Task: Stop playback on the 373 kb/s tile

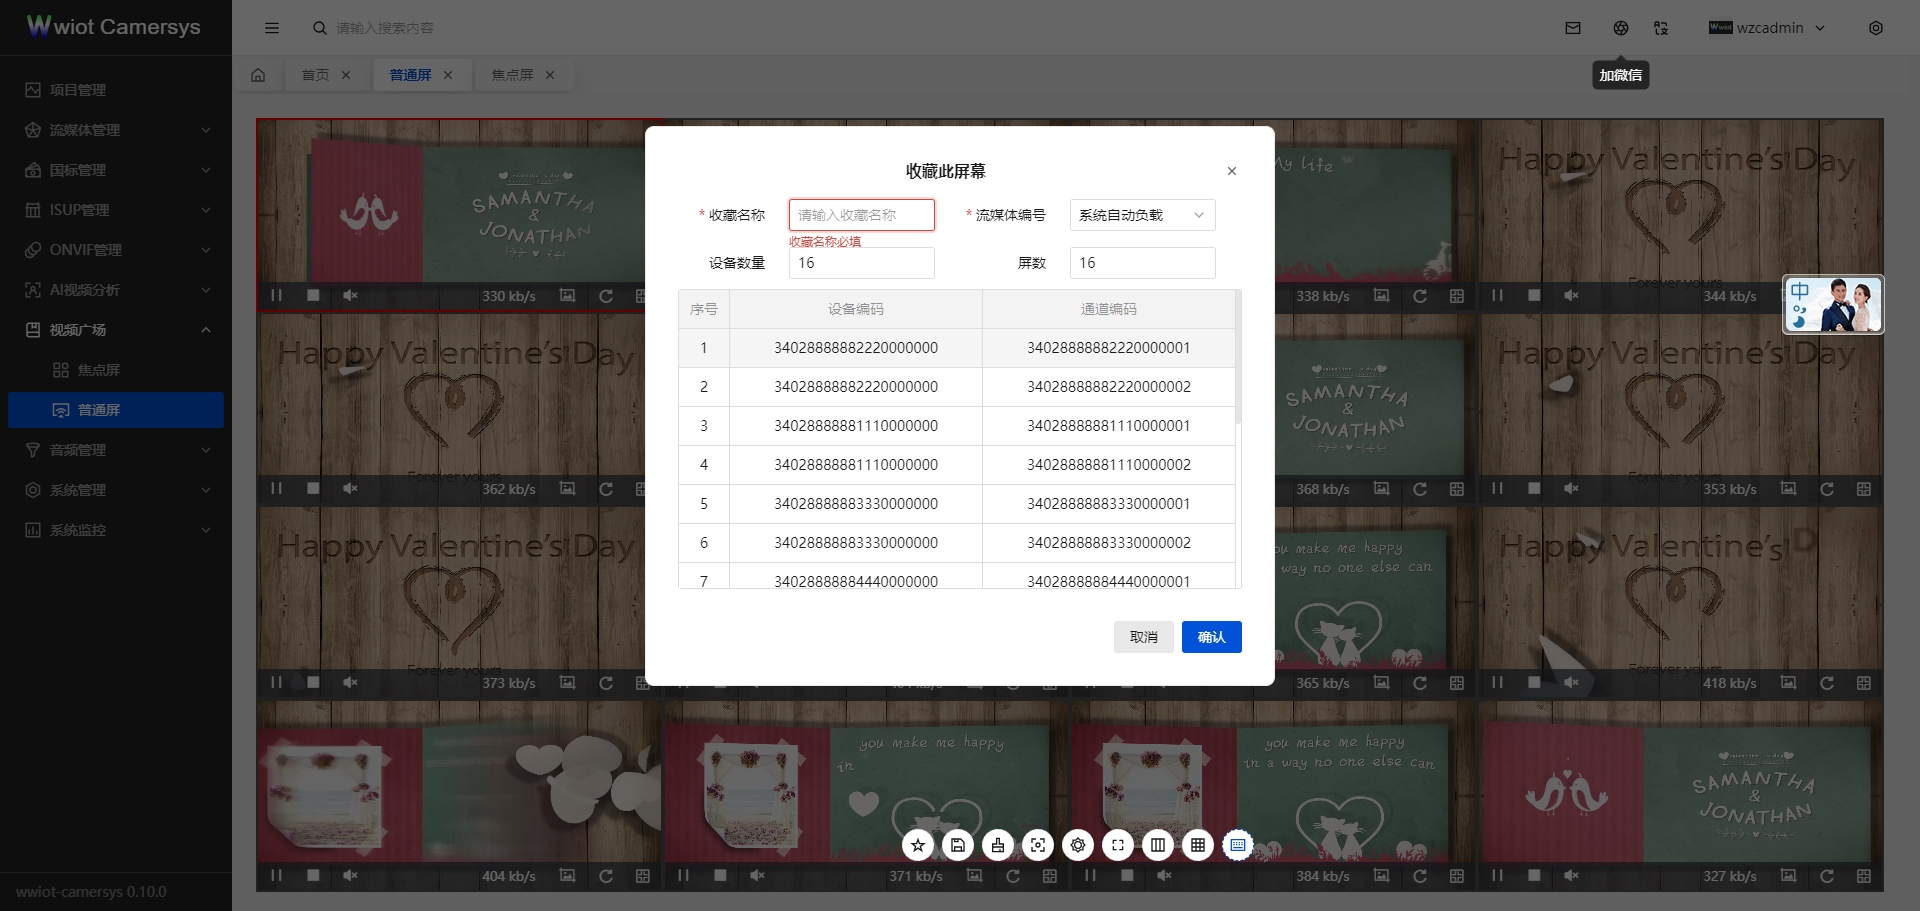Action: pyautogui.click(x=313, y=683)
